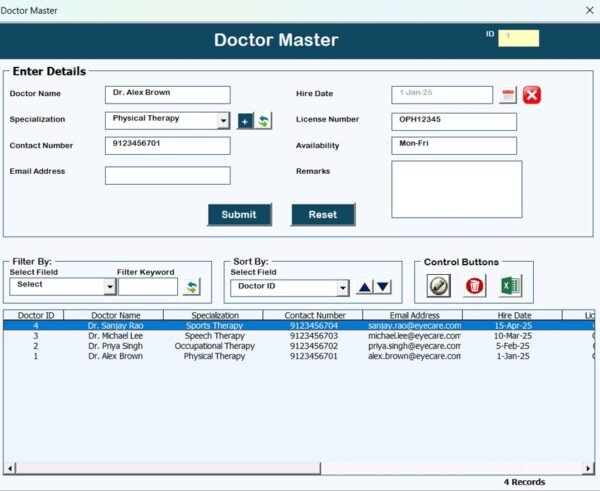Add a new specialization with plus icon
600x491 pixels.
tap(245, 121)
